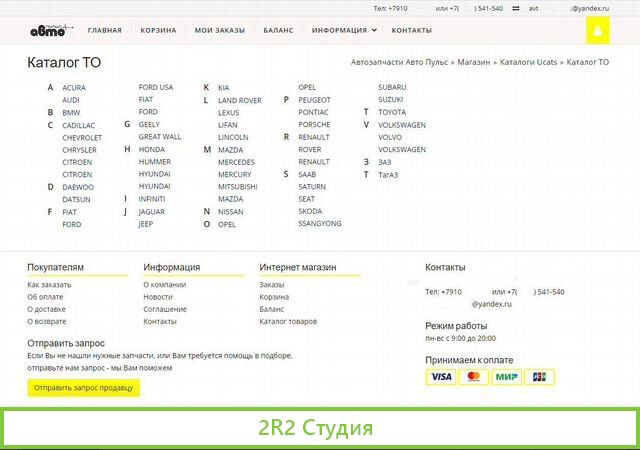Select Баланс in the top menu

pos(278,31)
